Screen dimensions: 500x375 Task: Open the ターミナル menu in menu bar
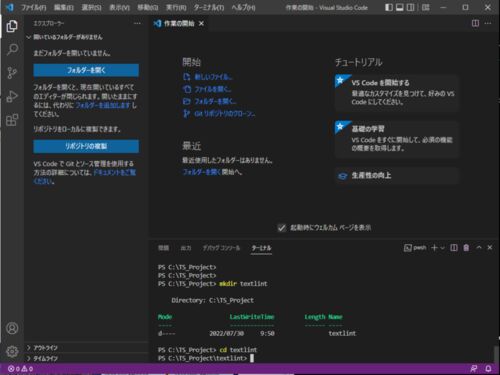pos(209,7)
